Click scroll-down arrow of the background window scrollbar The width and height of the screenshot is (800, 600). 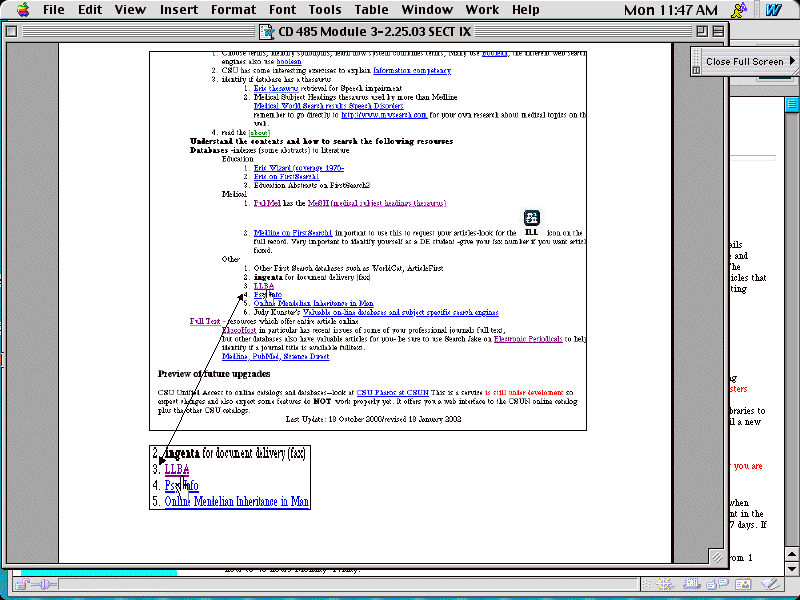coord(792,568)
